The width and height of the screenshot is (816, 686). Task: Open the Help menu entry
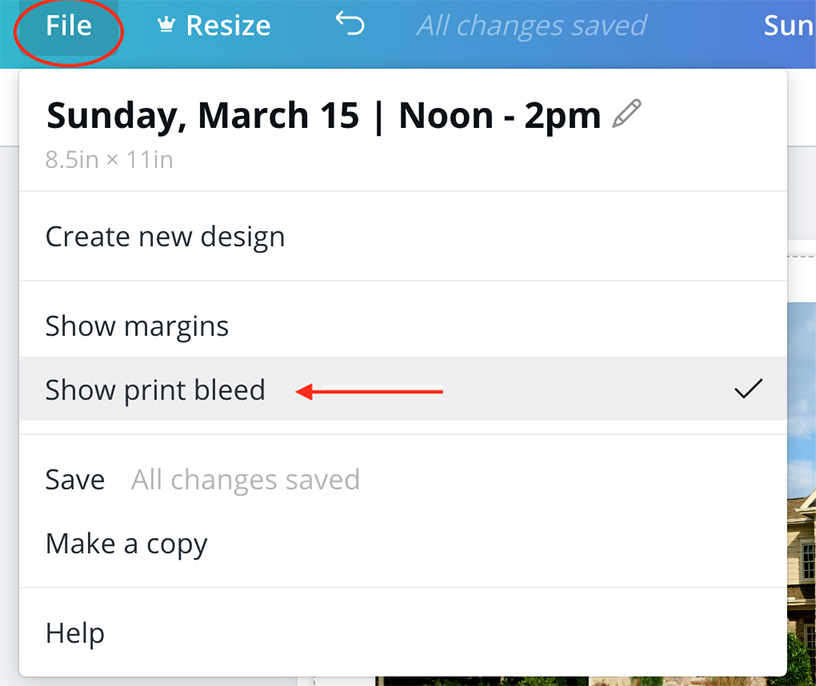(403, 633)
